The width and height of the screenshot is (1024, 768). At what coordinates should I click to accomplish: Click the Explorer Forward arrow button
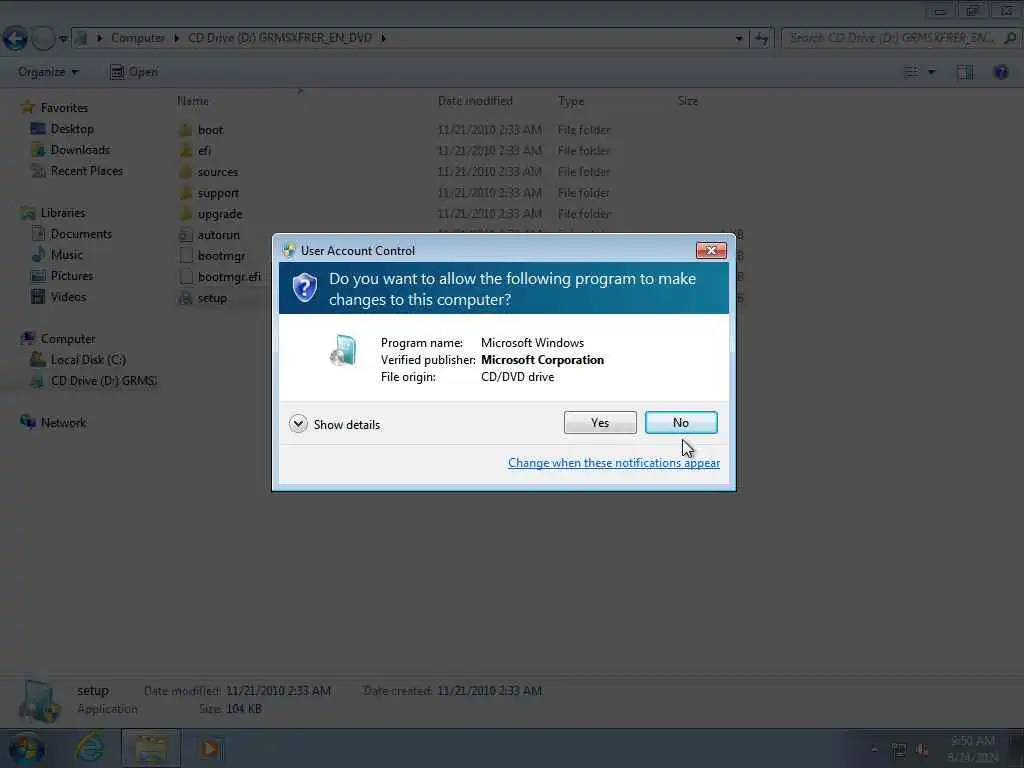click(43, 39)
